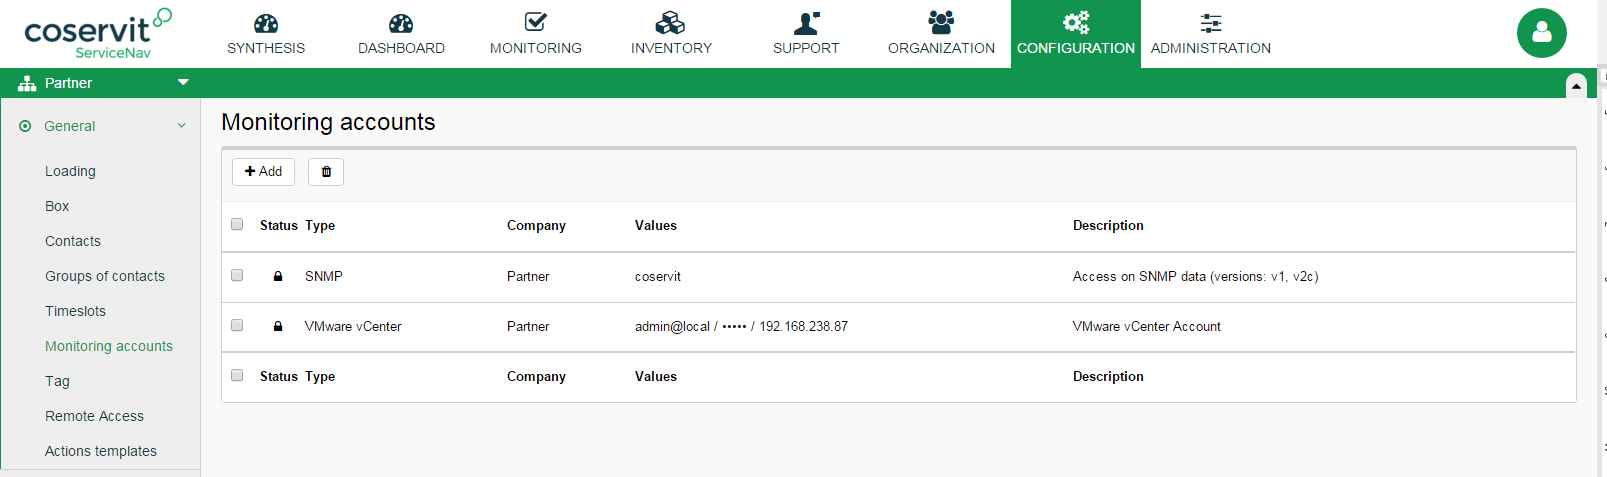Open the Monitoring checkmark icon
1607x477 pixels.
[x=536, y=22]
